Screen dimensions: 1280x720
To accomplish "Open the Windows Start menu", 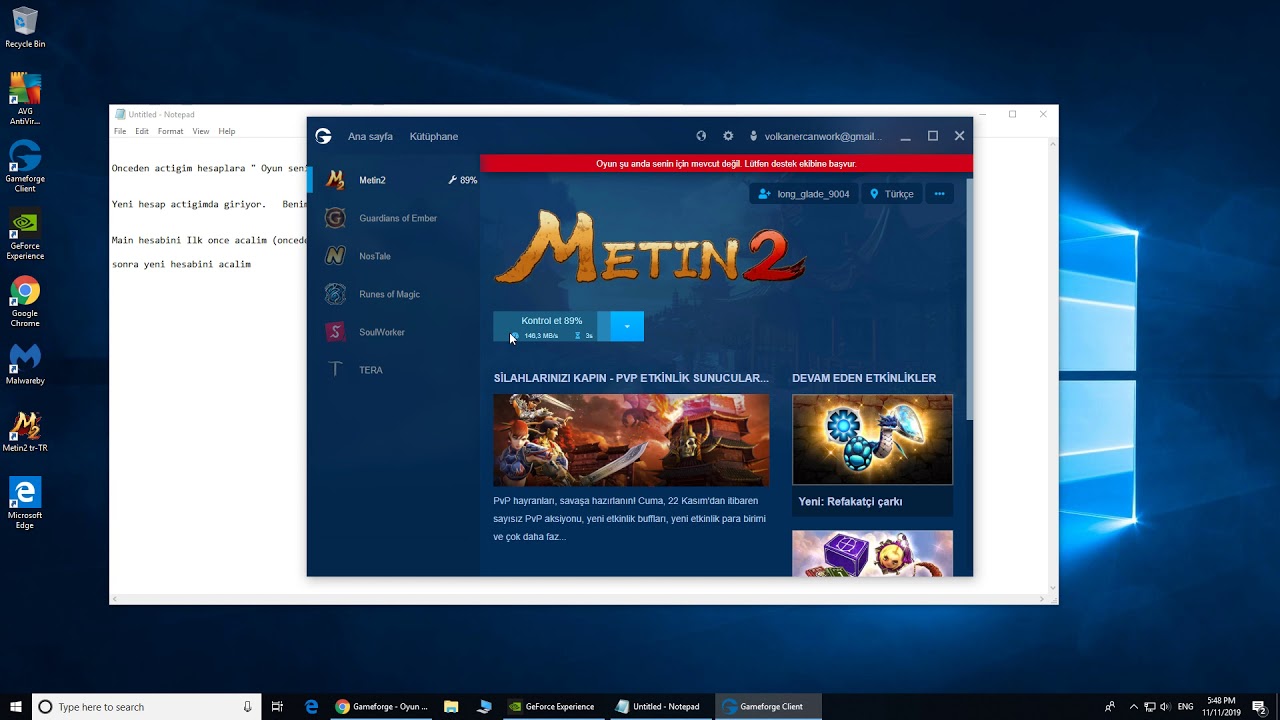I will point(16,706).
